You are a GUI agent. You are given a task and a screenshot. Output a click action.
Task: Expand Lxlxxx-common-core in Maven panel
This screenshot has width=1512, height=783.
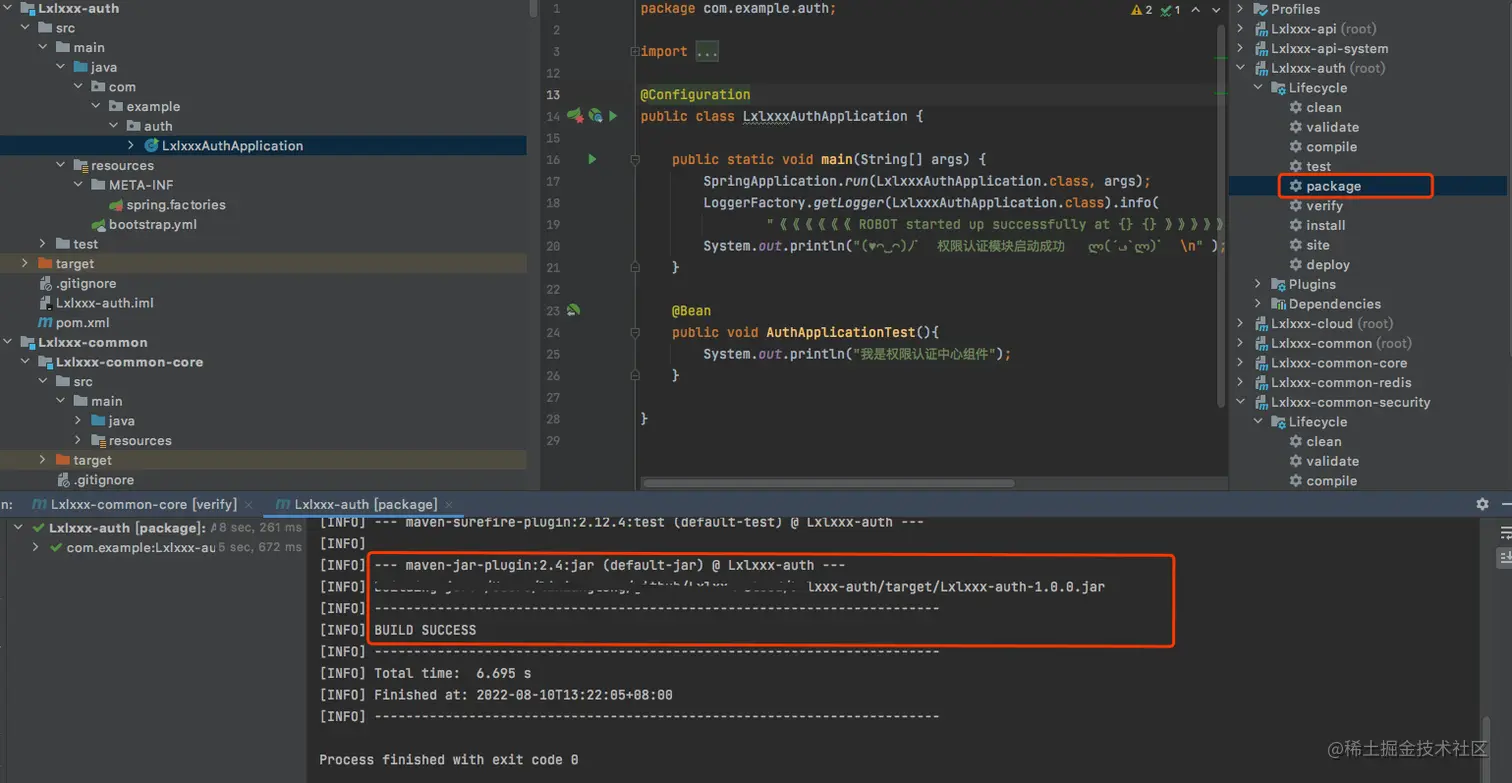click(x=1241, y=363)
